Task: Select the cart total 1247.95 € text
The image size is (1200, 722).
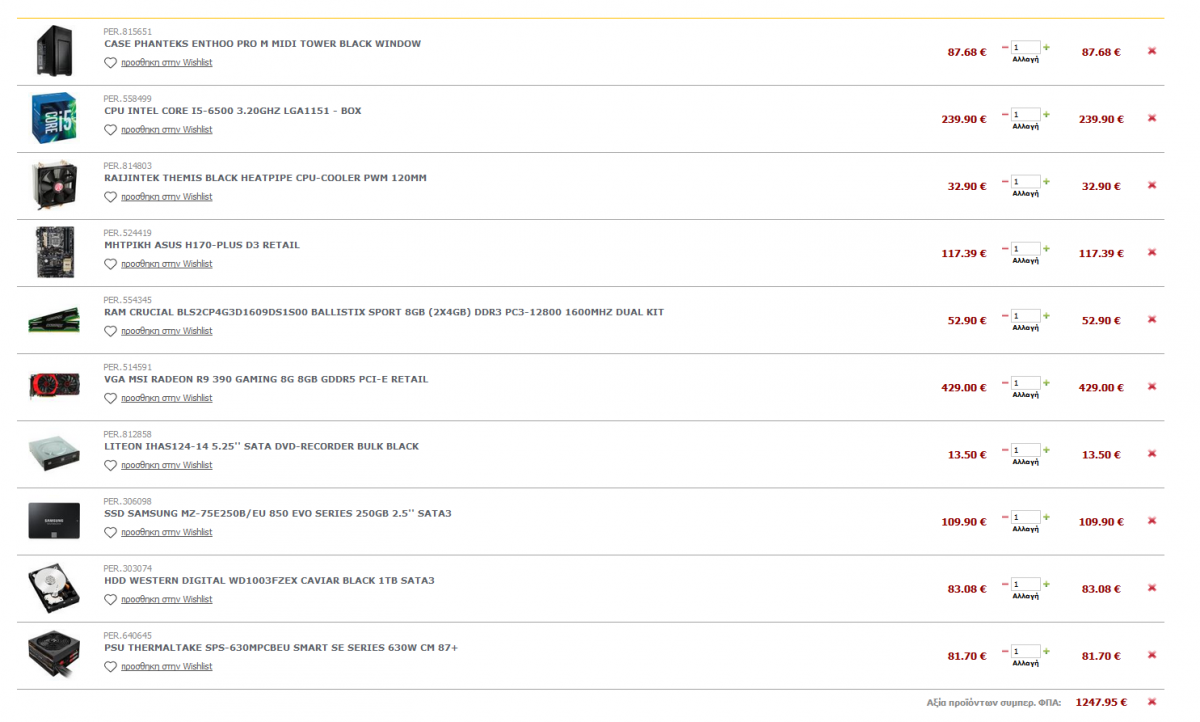Action: [1101, 702]
